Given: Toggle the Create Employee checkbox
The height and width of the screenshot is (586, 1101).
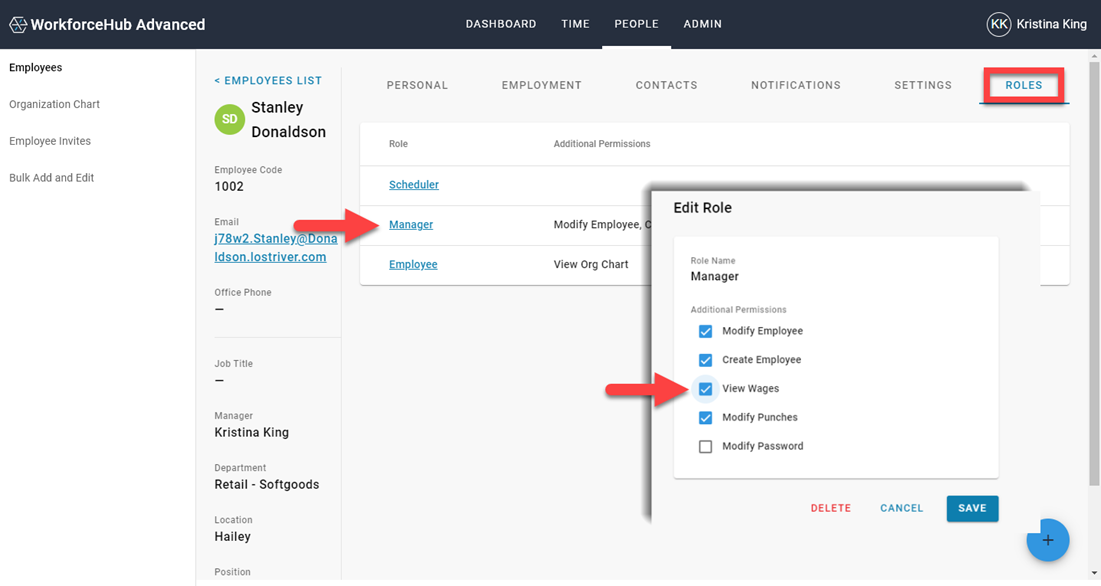Looking at the screenshot, I should point(705,360).
